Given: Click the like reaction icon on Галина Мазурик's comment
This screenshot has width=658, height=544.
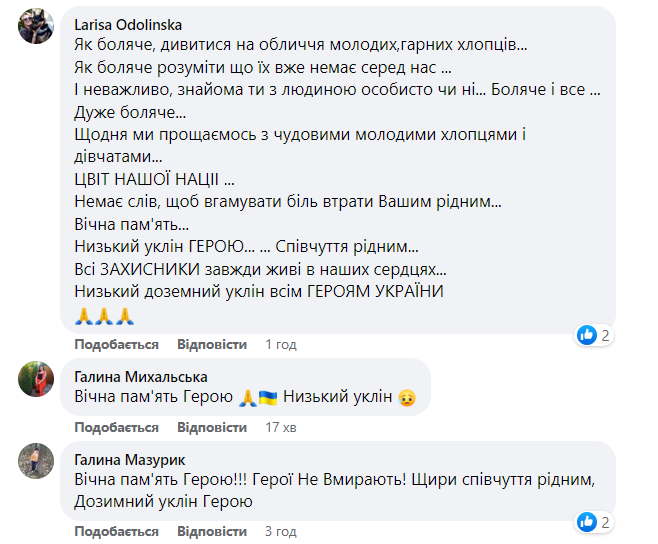Looking at the screenshot, I should 587,522.
